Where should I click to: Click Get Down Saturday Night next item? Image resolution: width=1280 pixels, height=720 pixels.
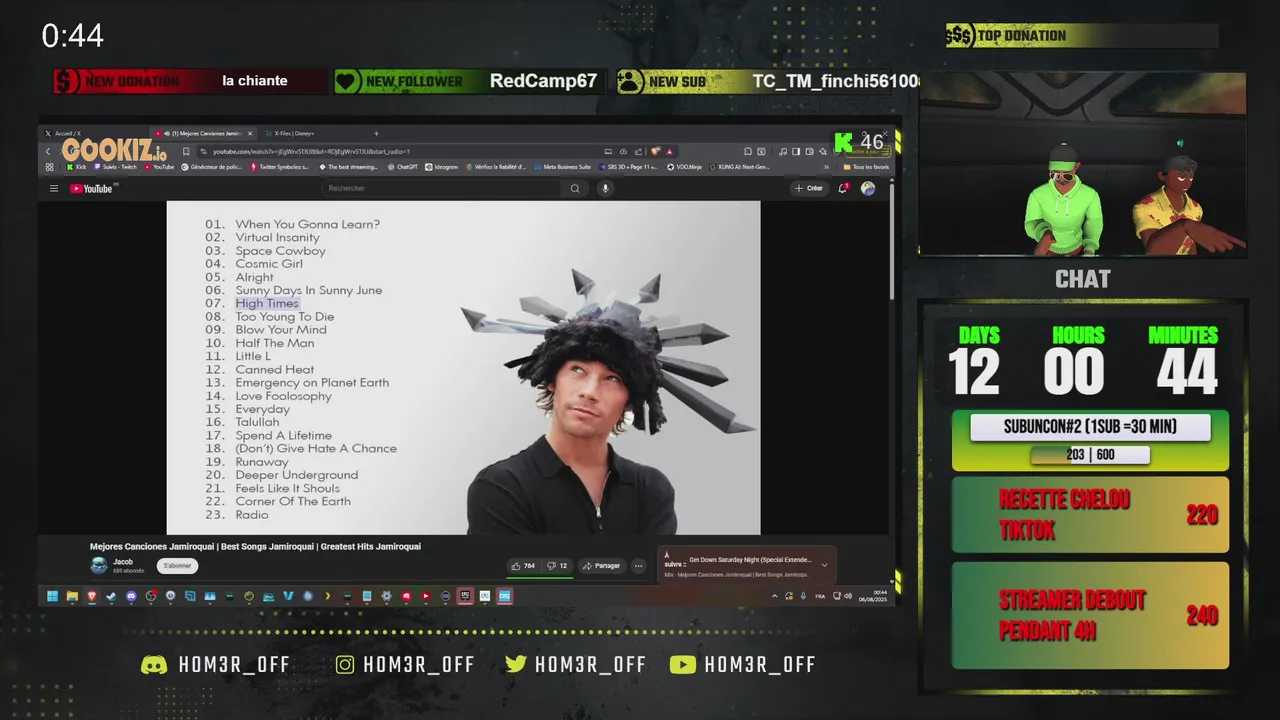click(750, 560)
